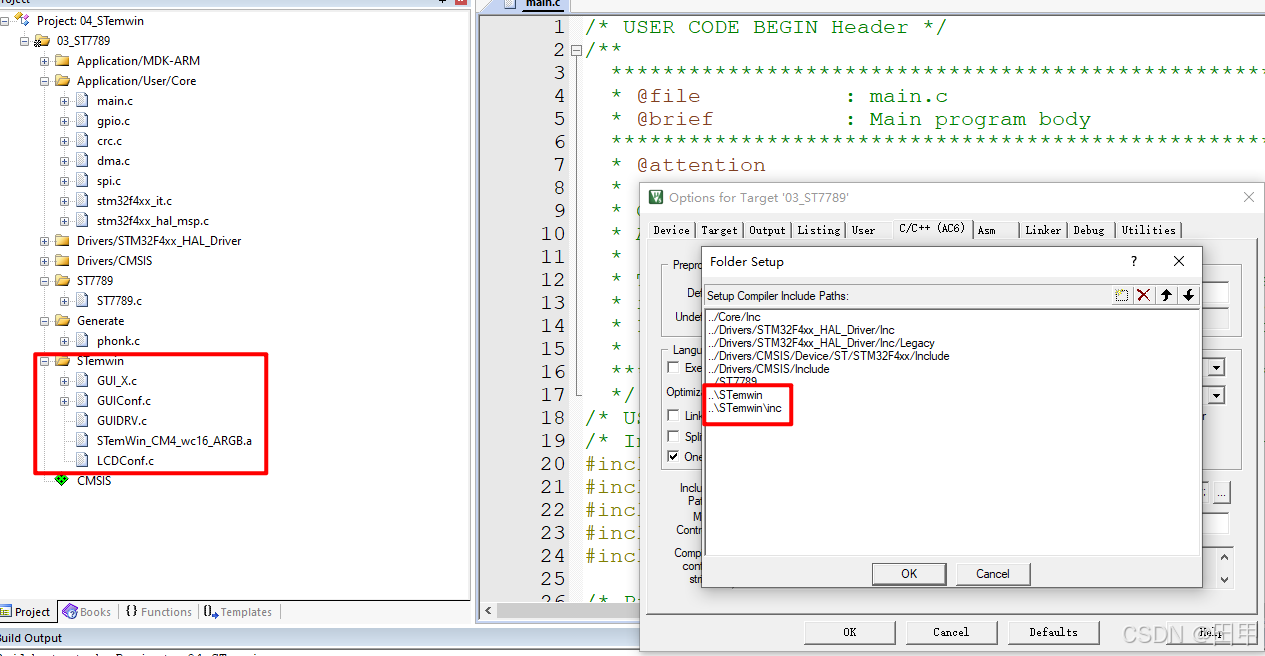Click the Generate folder icon
This screenshot has height=656, width=1265.
point(62,321)
